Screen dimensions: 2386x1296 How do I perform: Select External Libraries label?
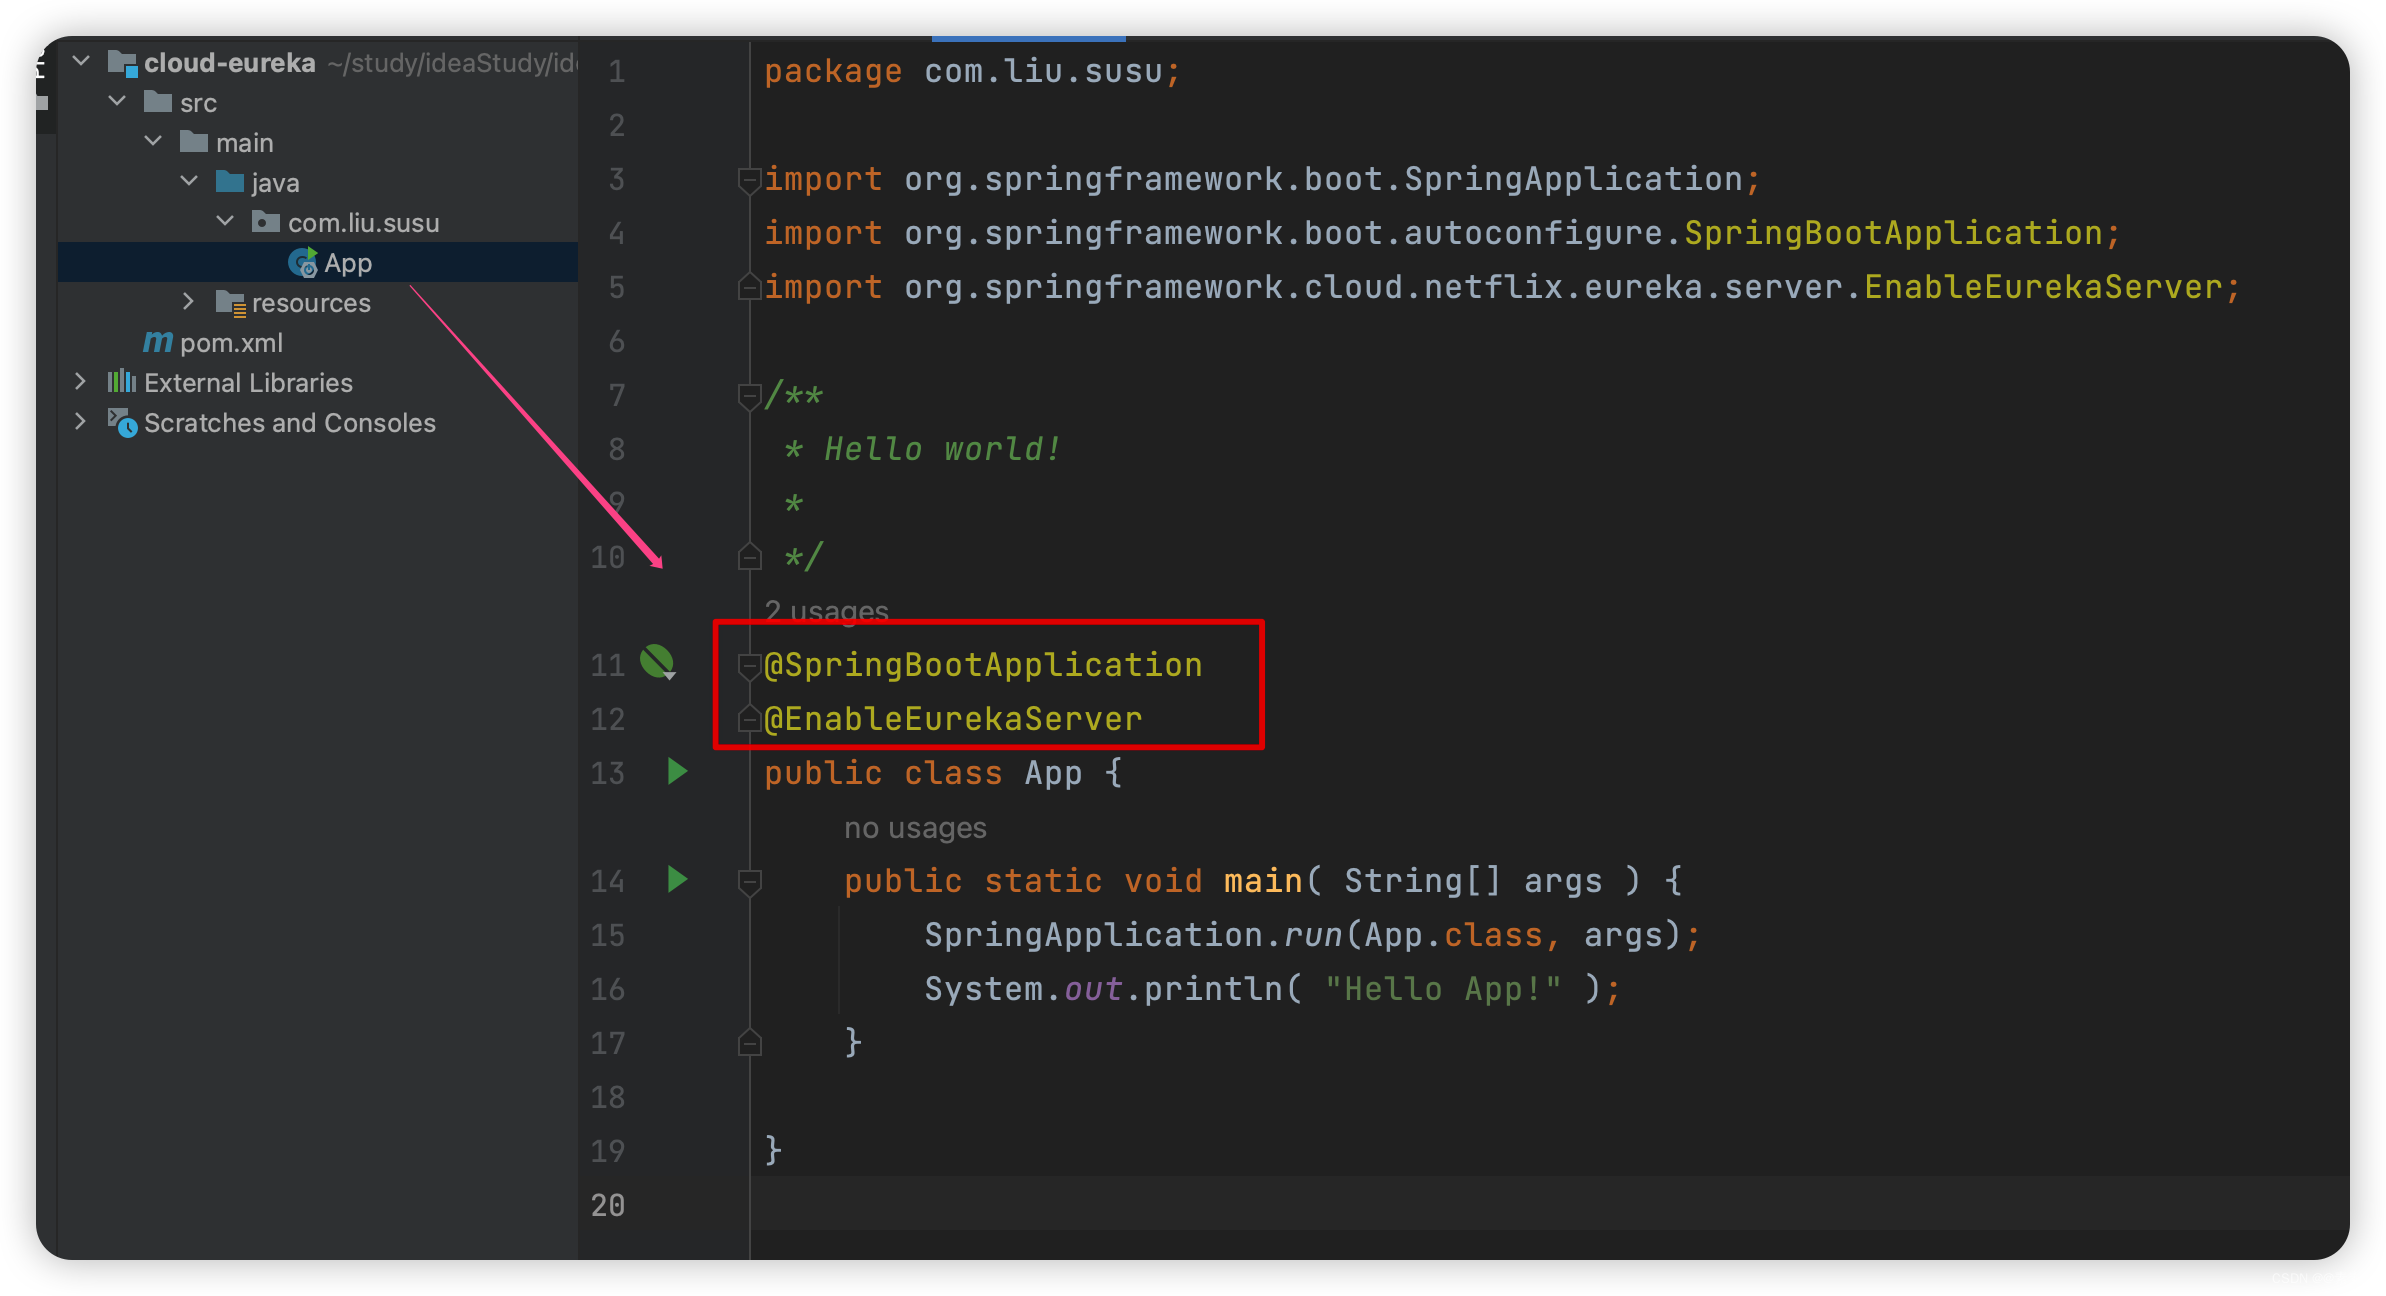[x=248, y=383]
